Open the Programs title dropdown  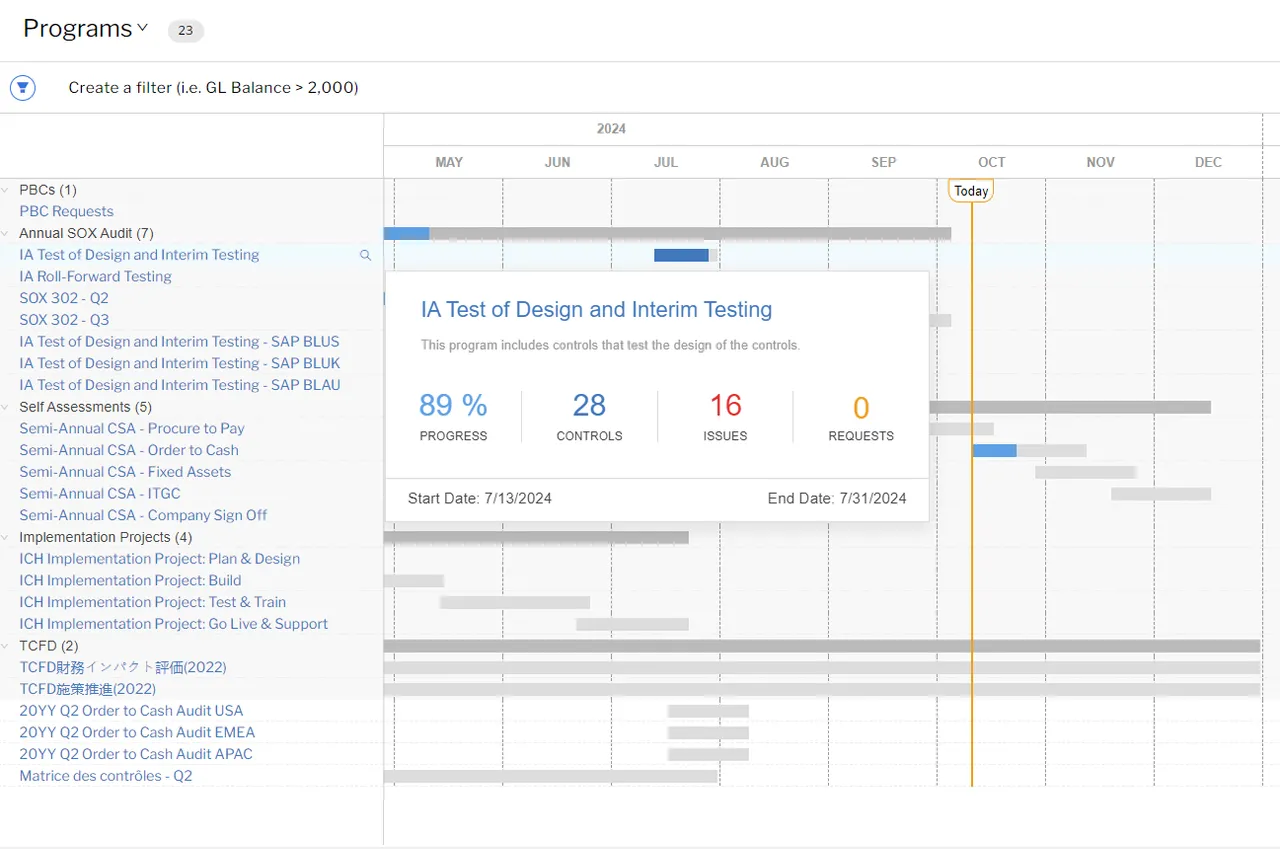pos(86,29)
